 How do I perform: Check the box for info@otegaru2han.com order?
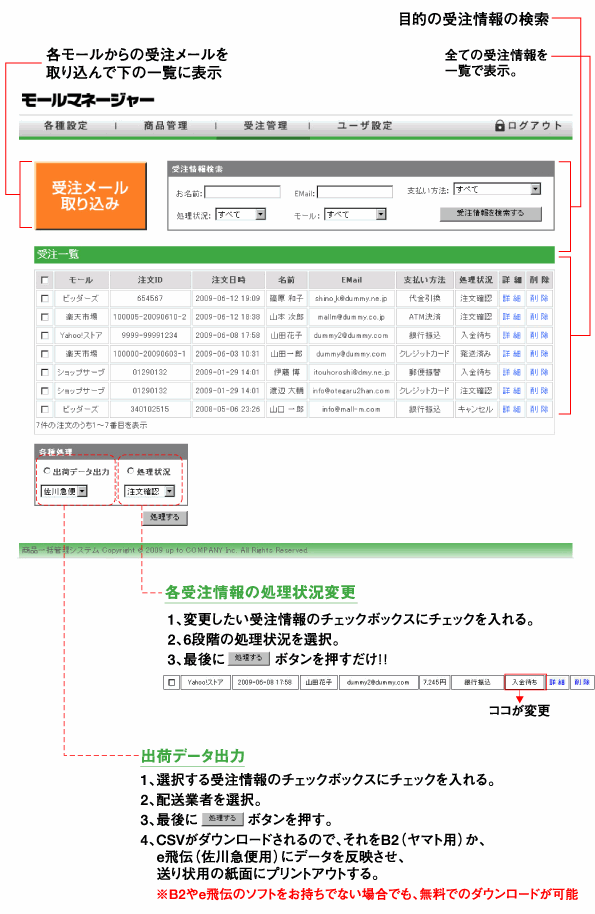click(44, 391)
